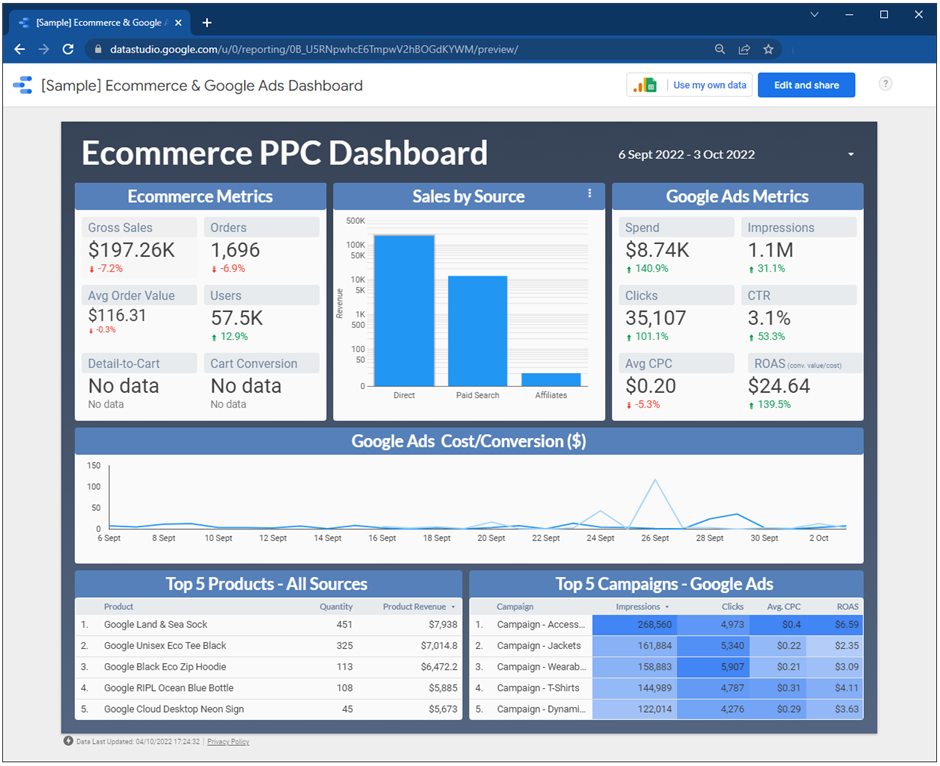Open the help question mark icon
The height and width of the screenshot is (766, 940).
coord(885,84)
